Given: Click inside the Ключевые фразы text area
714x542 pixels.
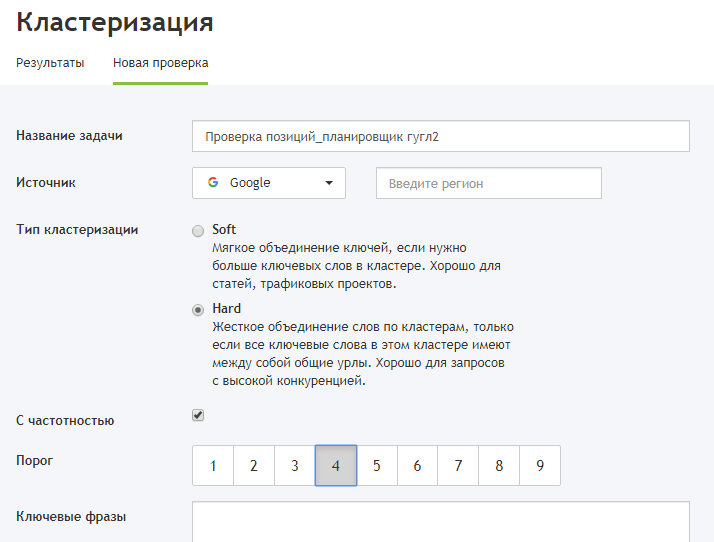Looking at the screenshot, I should coord(440,522).
